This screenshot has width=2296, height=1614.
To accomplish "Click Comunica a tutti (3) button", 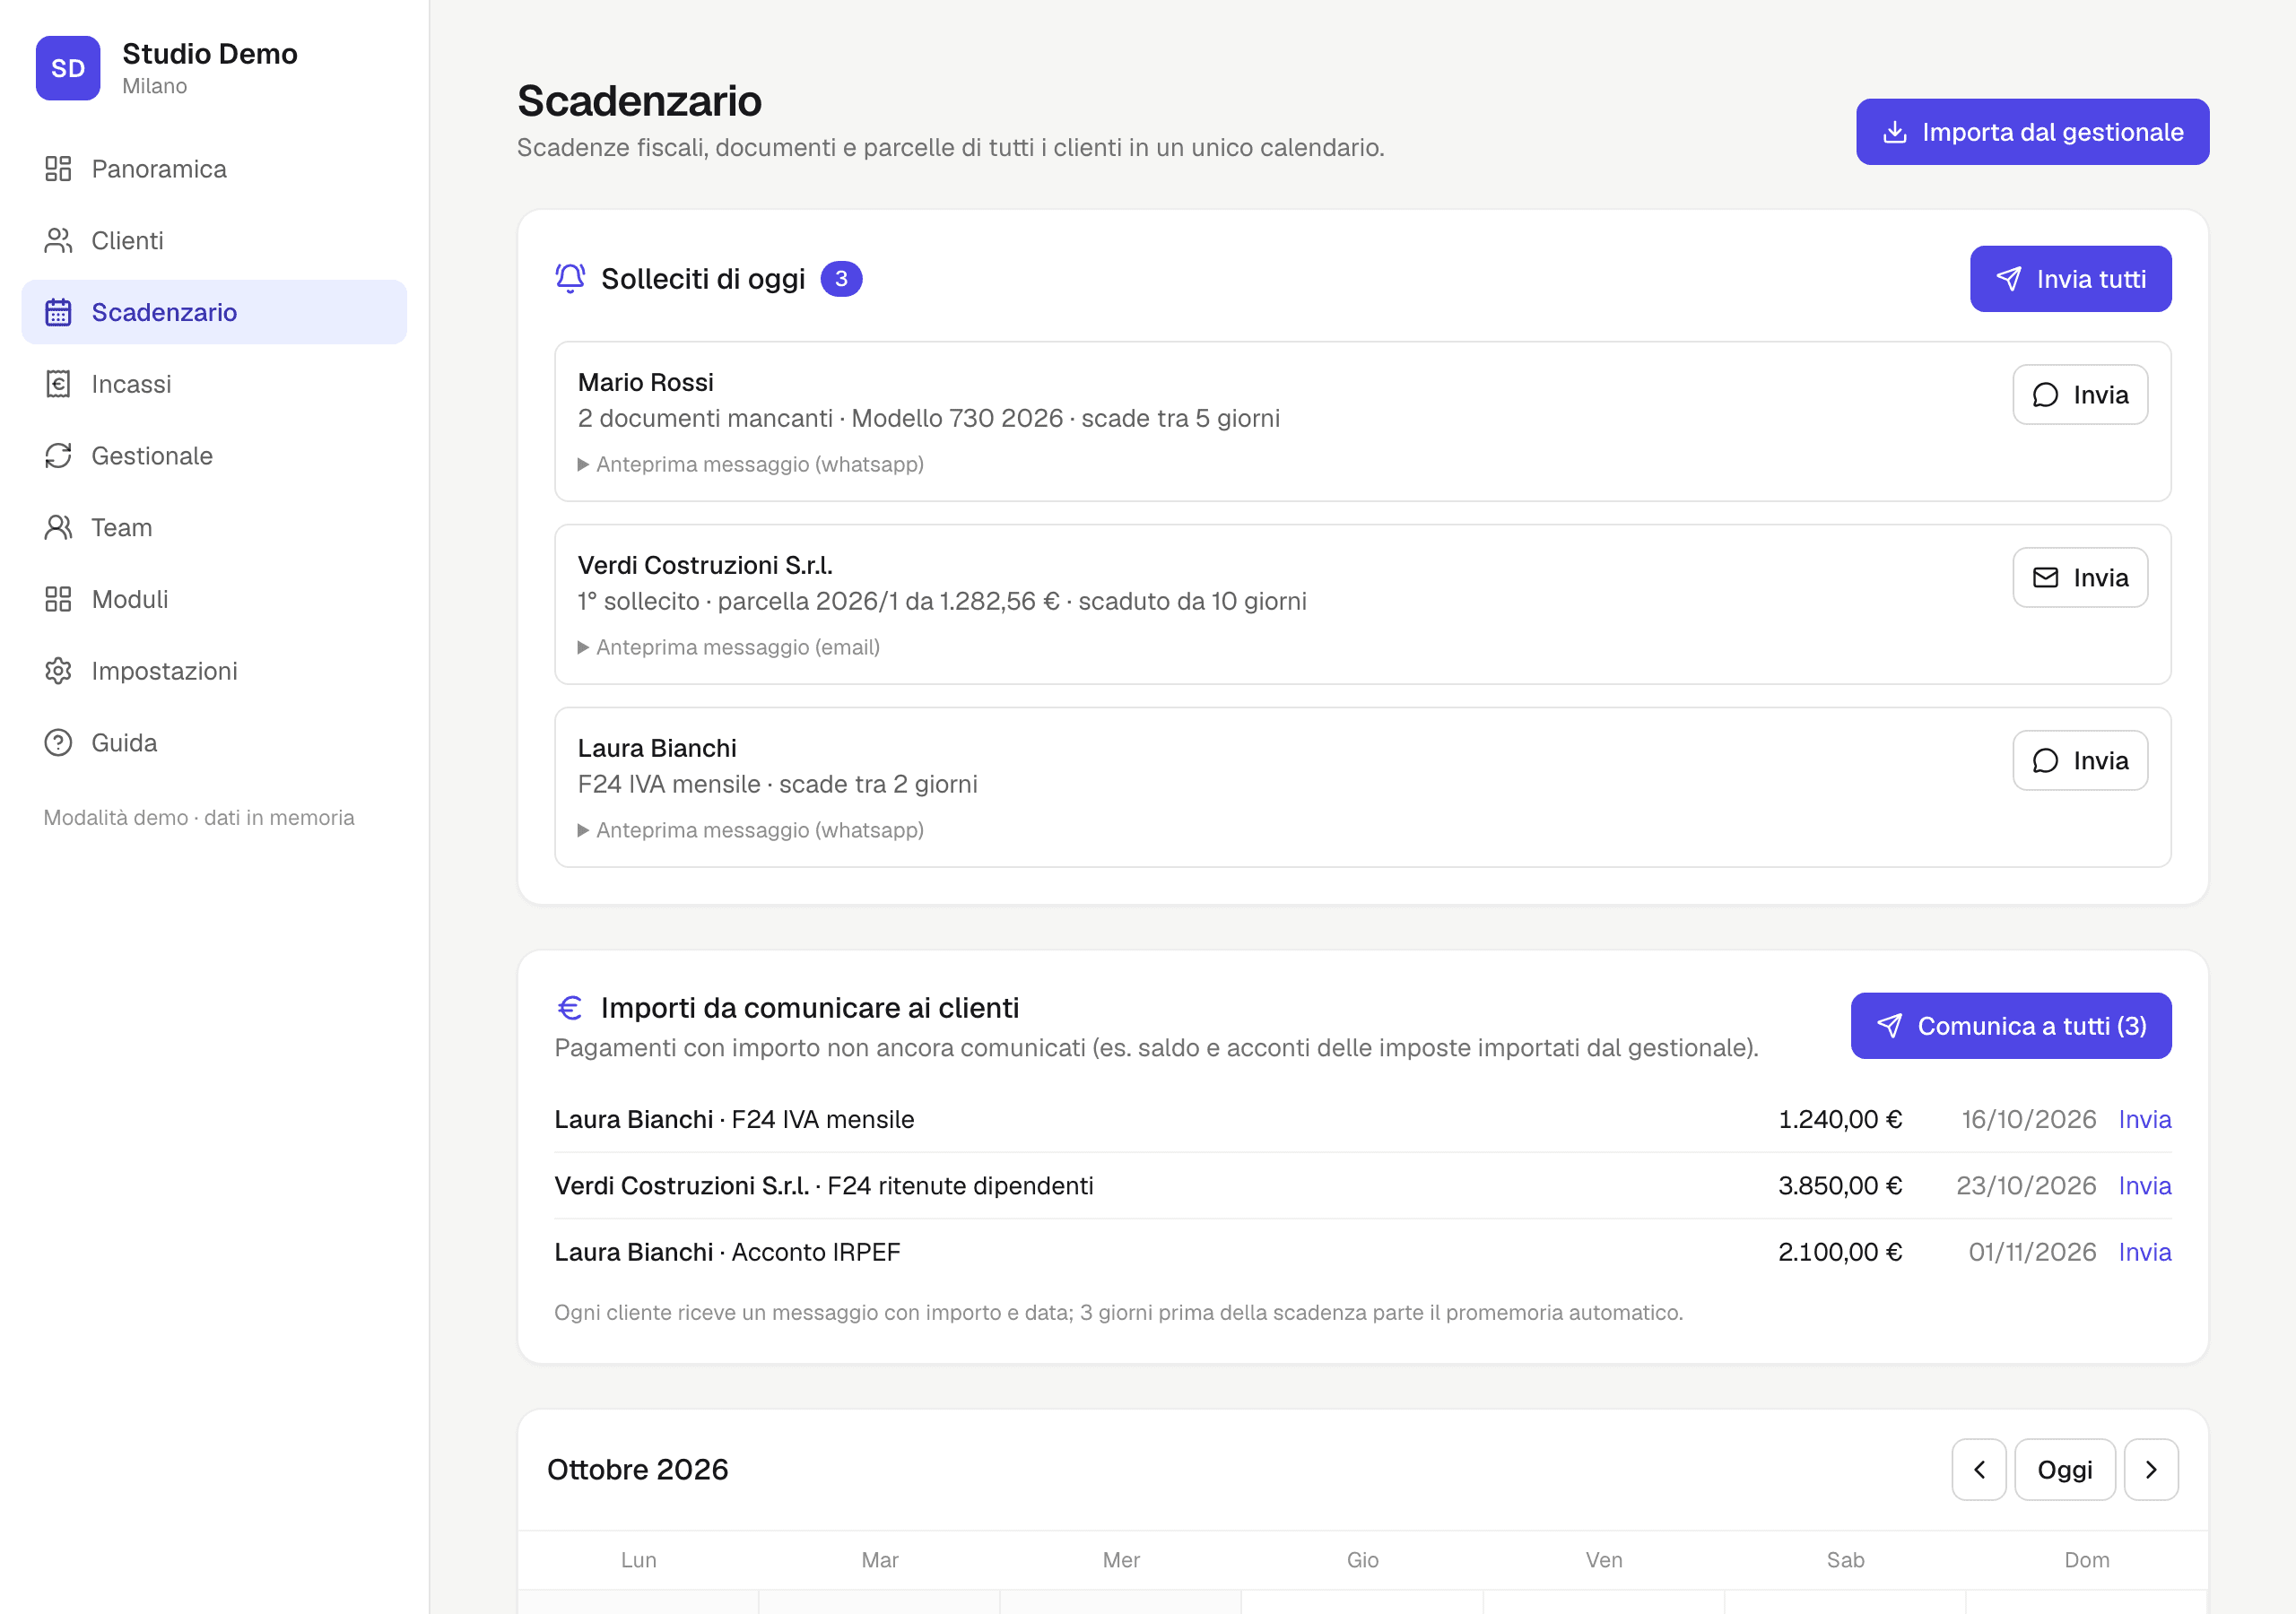I will click(2010, 1026).
